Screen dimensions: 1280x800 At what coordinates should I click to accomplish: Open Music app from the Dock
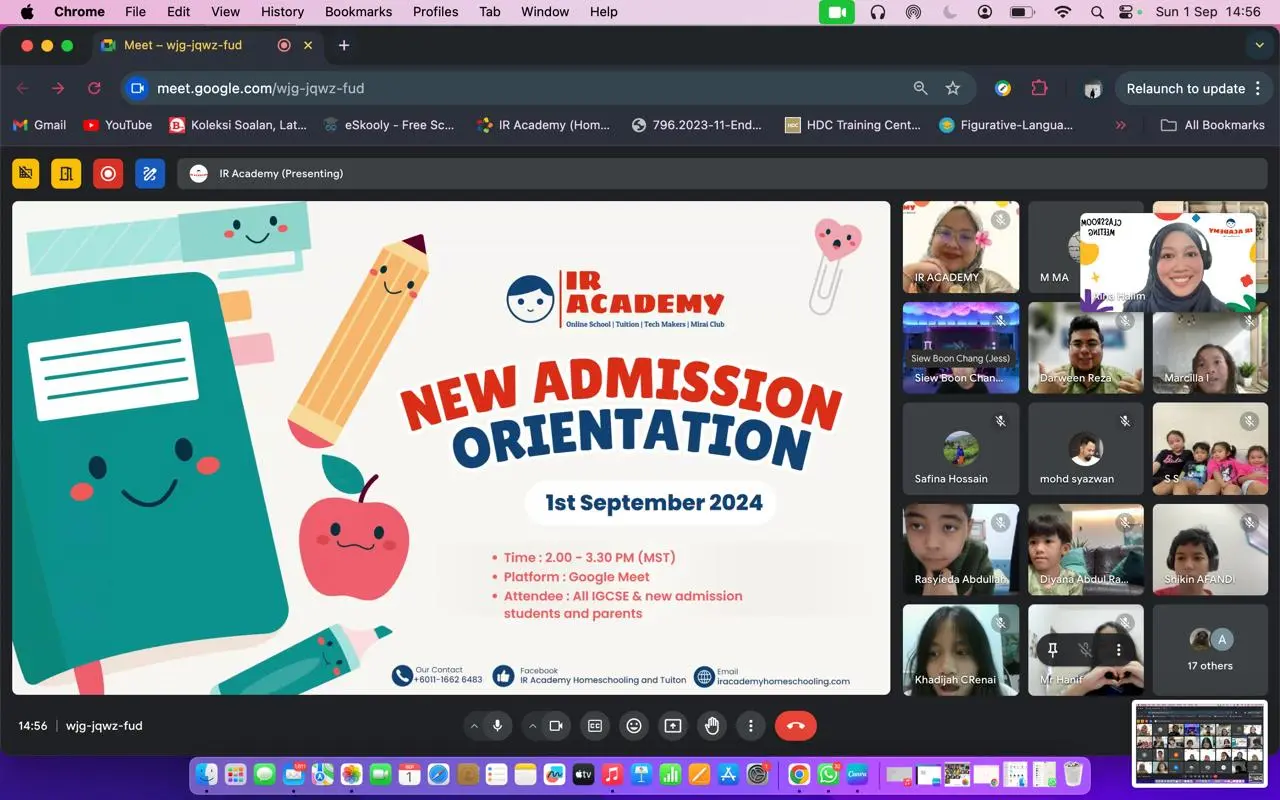613,774
